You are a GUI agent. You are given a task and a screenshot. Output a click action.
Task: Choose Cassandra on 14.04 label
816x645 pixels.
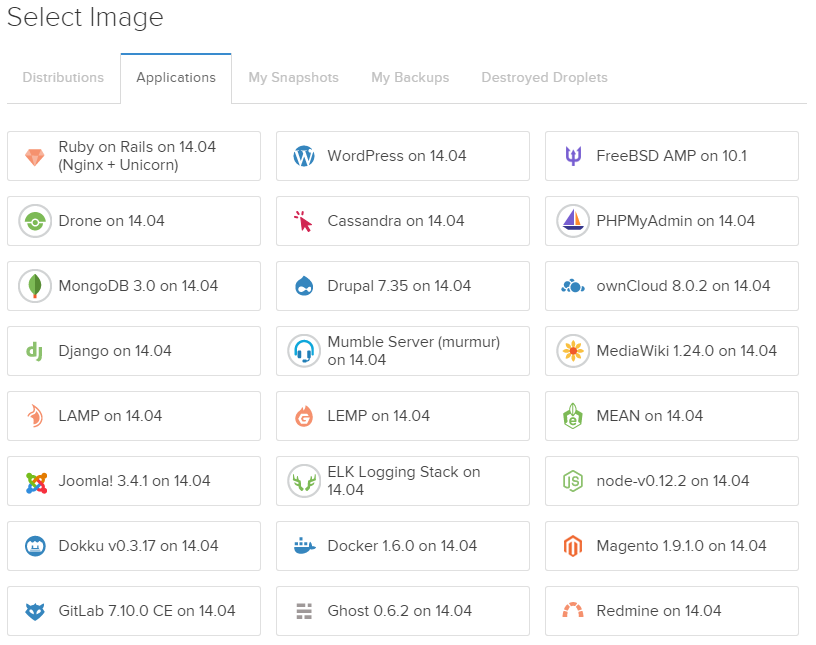tap(396, 221)
